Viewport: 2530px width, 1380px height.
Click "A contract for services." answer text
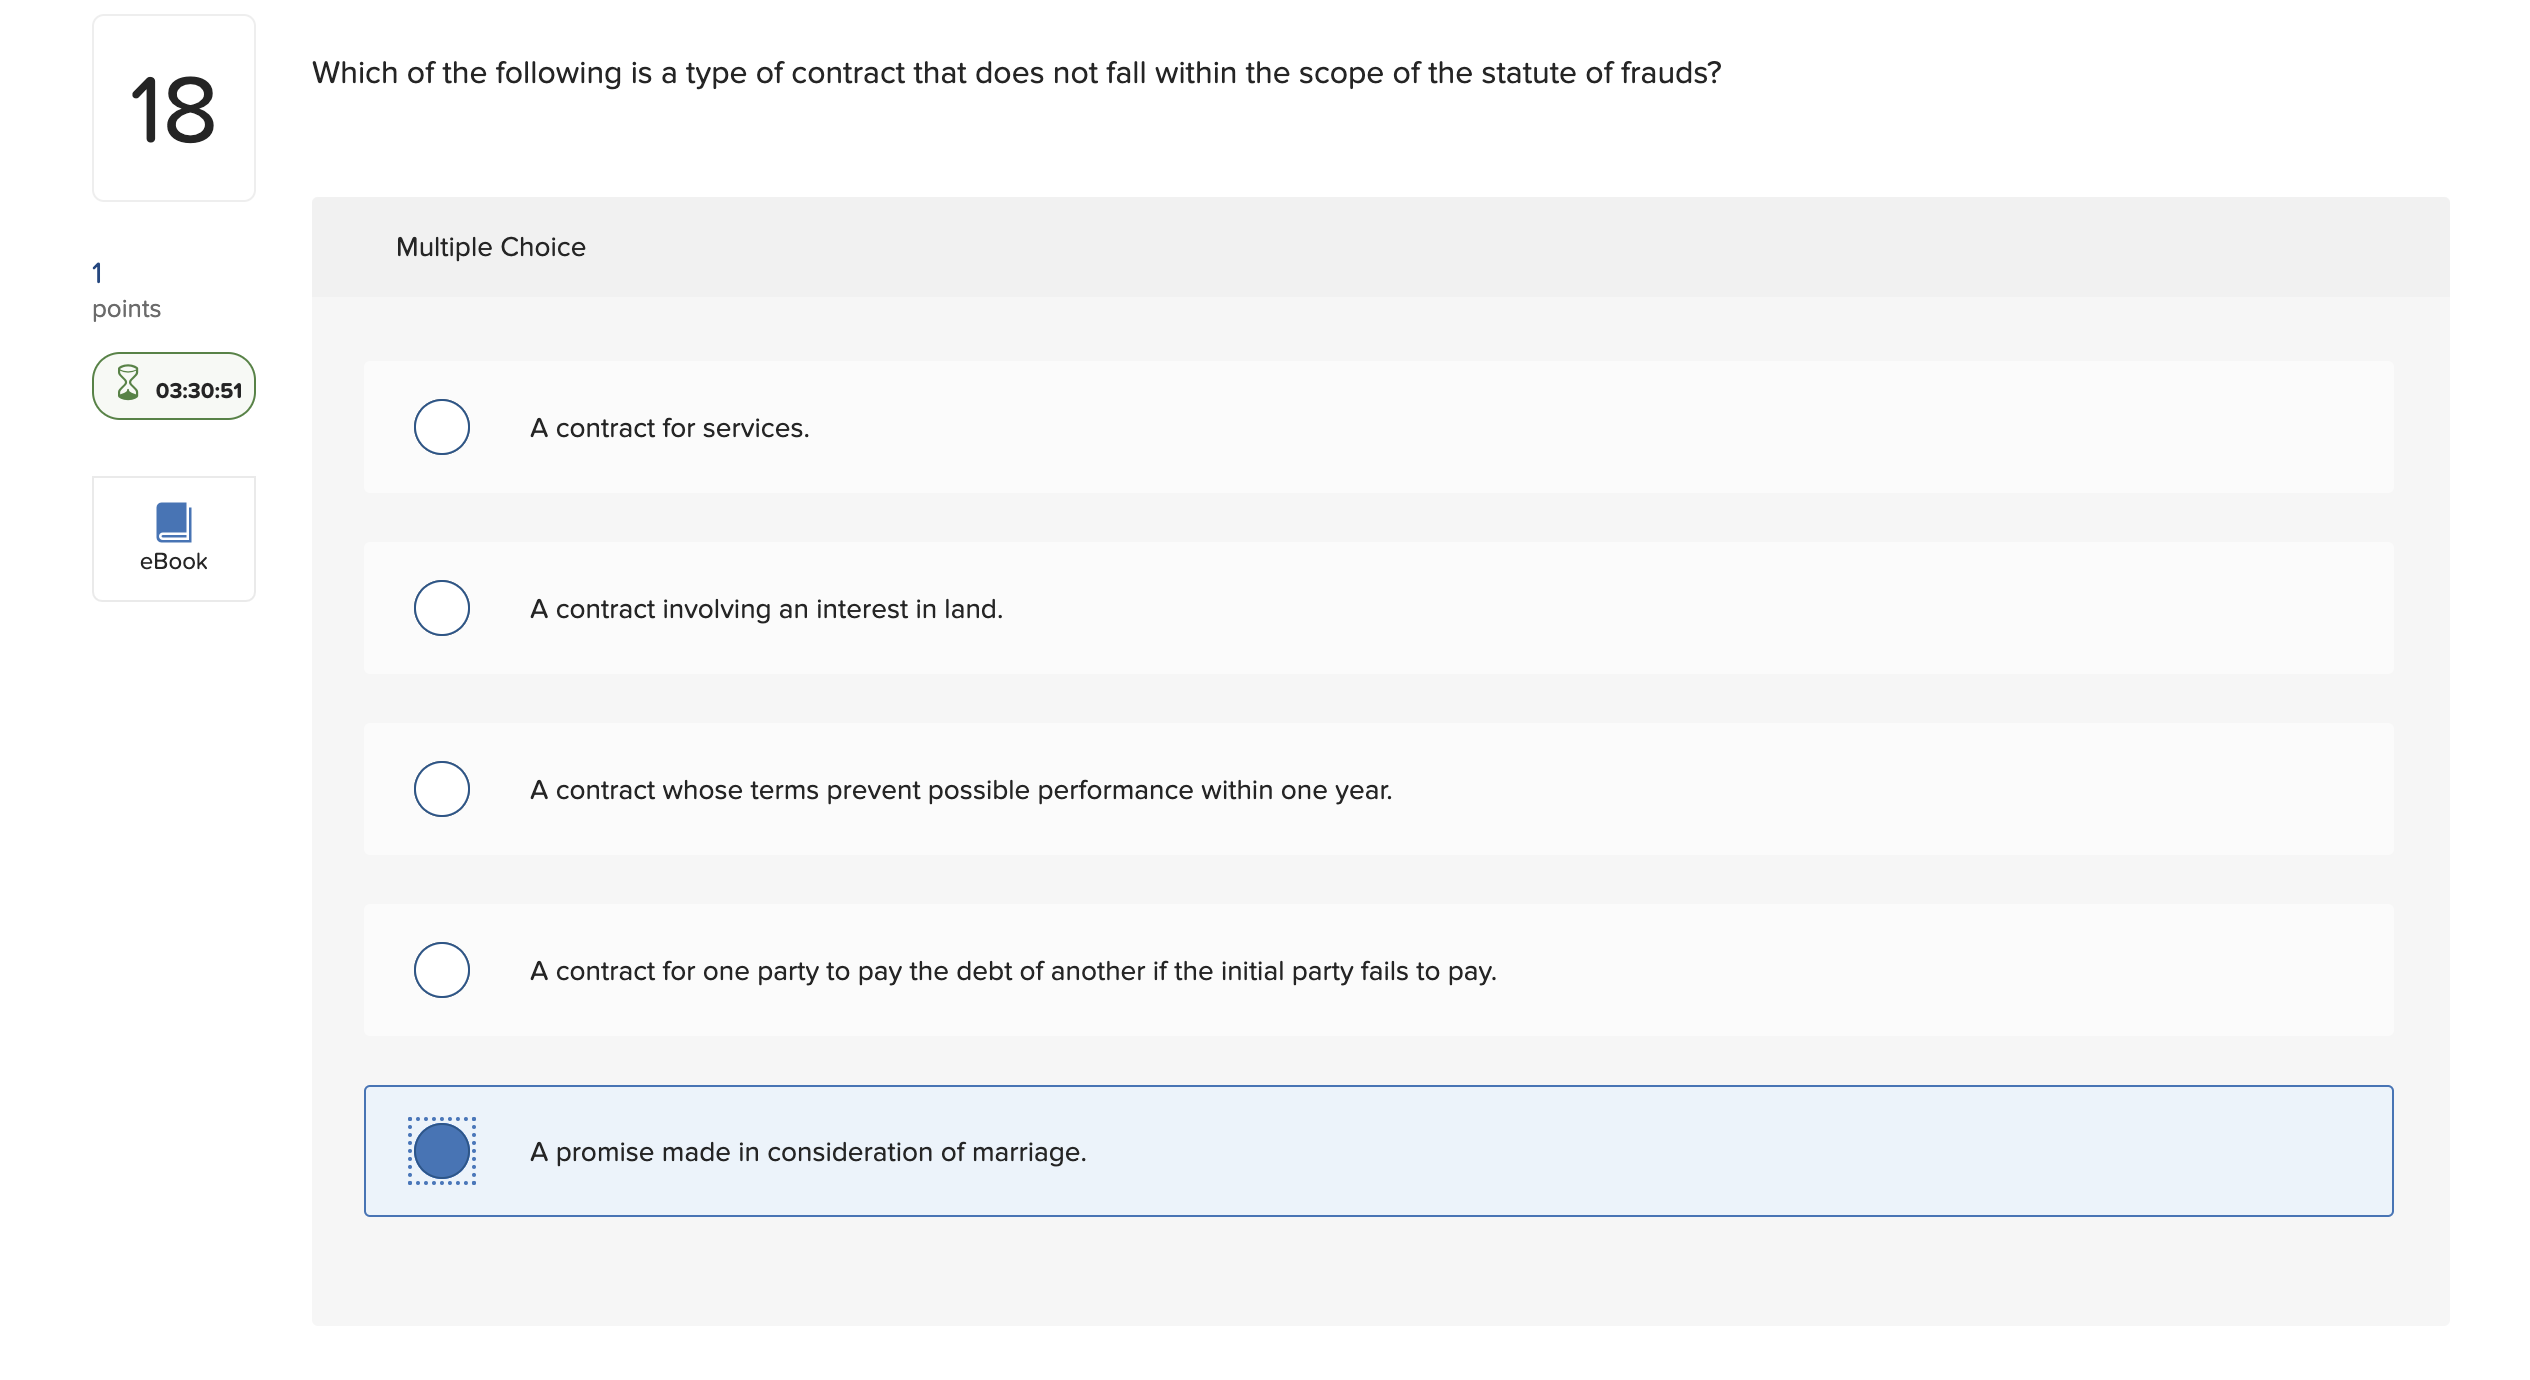(x=669, y=428)
